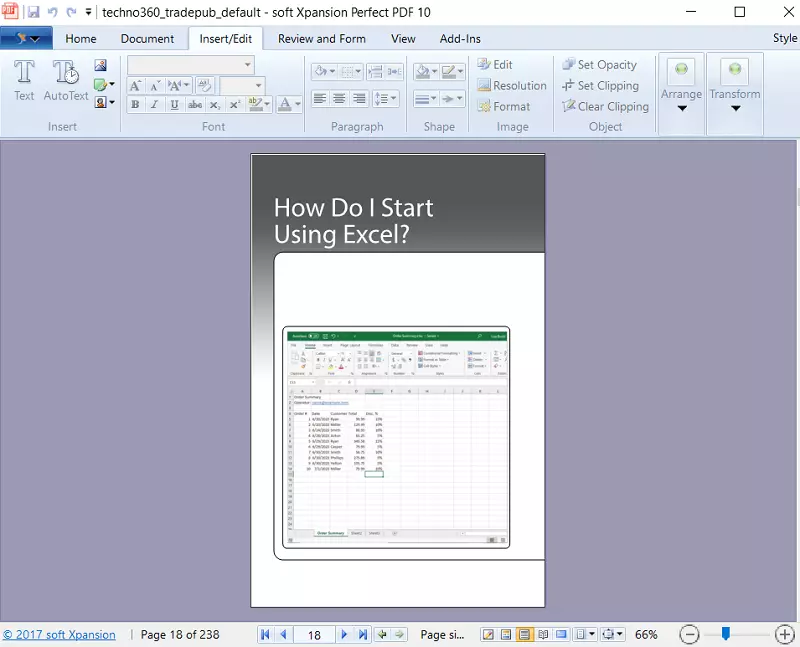Open the Document tab
The width and height of the screenshot is (800, 647).
[147, 39]
